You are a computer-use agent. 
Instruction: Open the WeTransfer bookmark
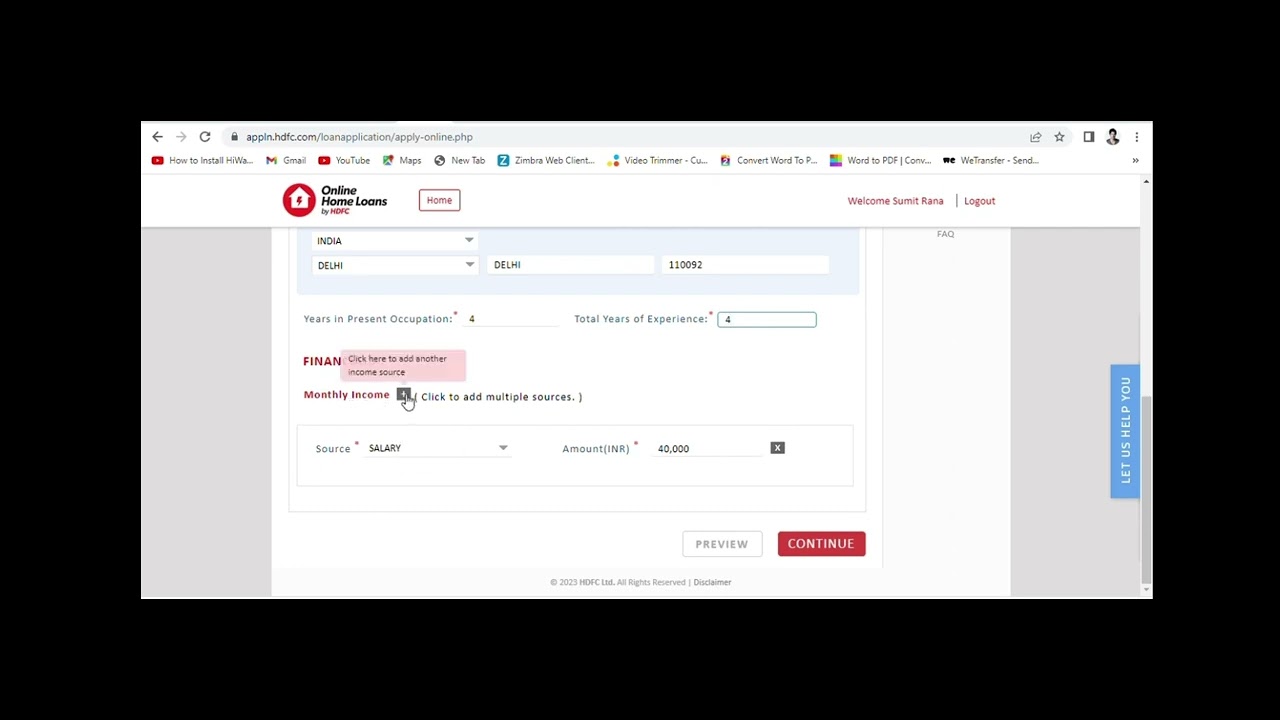coord(991,160)
